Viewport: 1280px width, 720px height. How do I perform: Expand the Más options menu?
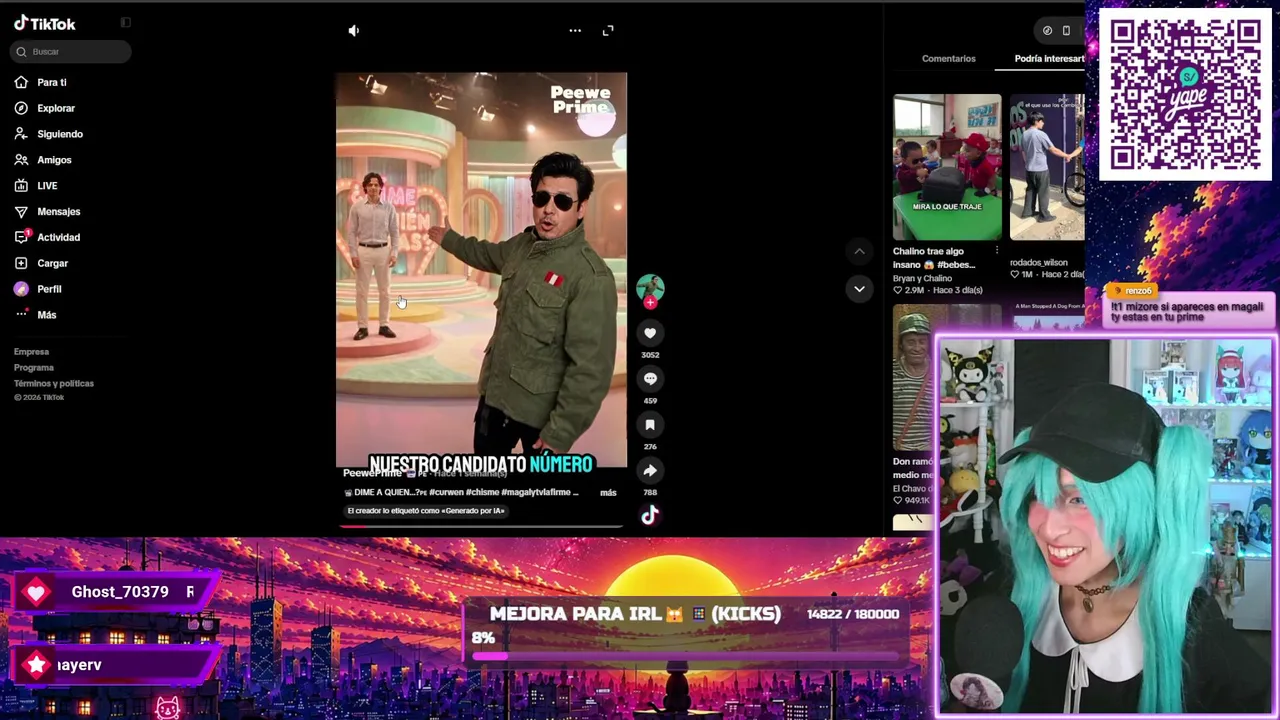pos(46,315)
